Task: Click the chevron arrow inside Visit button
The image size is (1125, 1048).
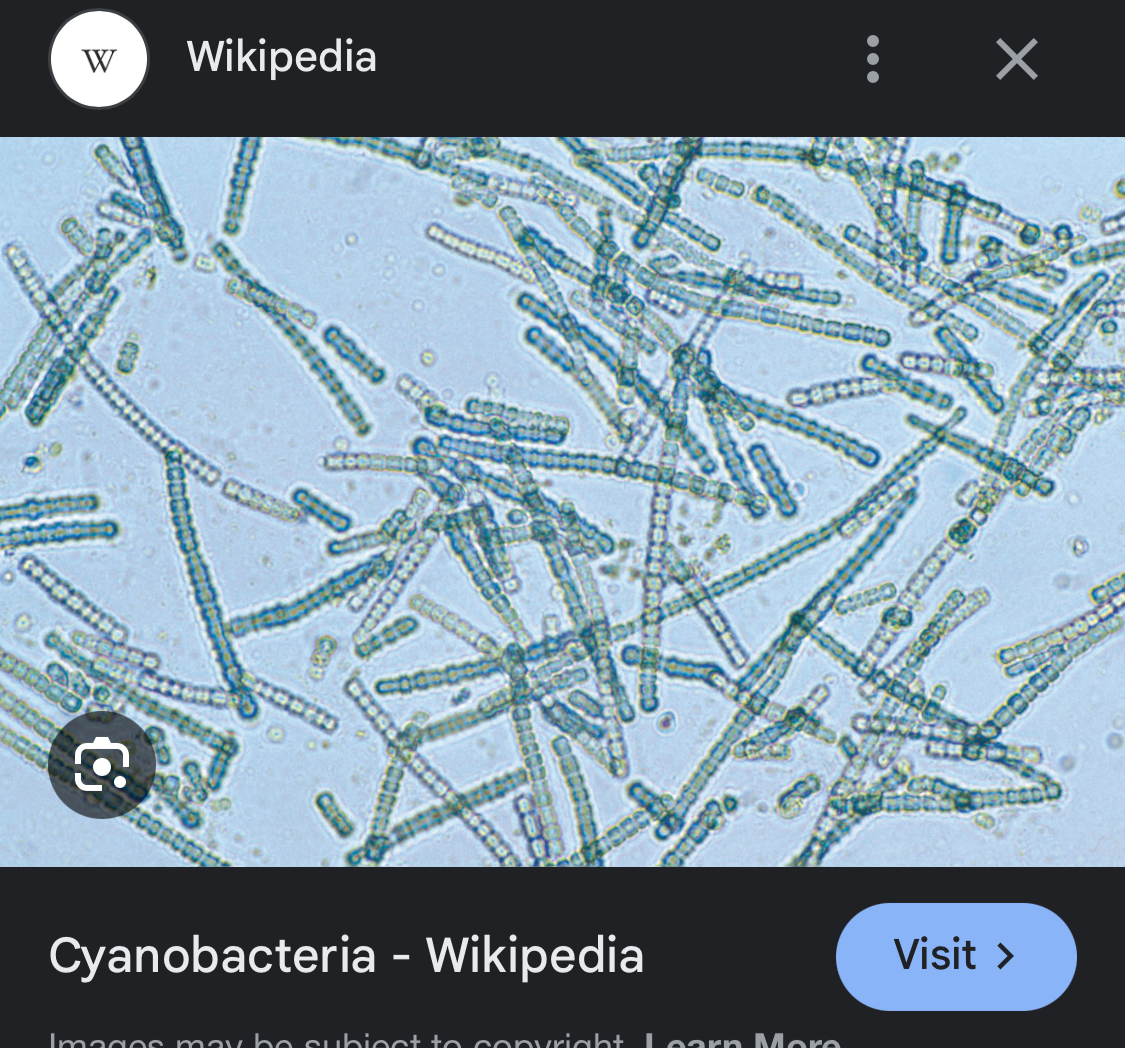Action: pos(1006,956)
